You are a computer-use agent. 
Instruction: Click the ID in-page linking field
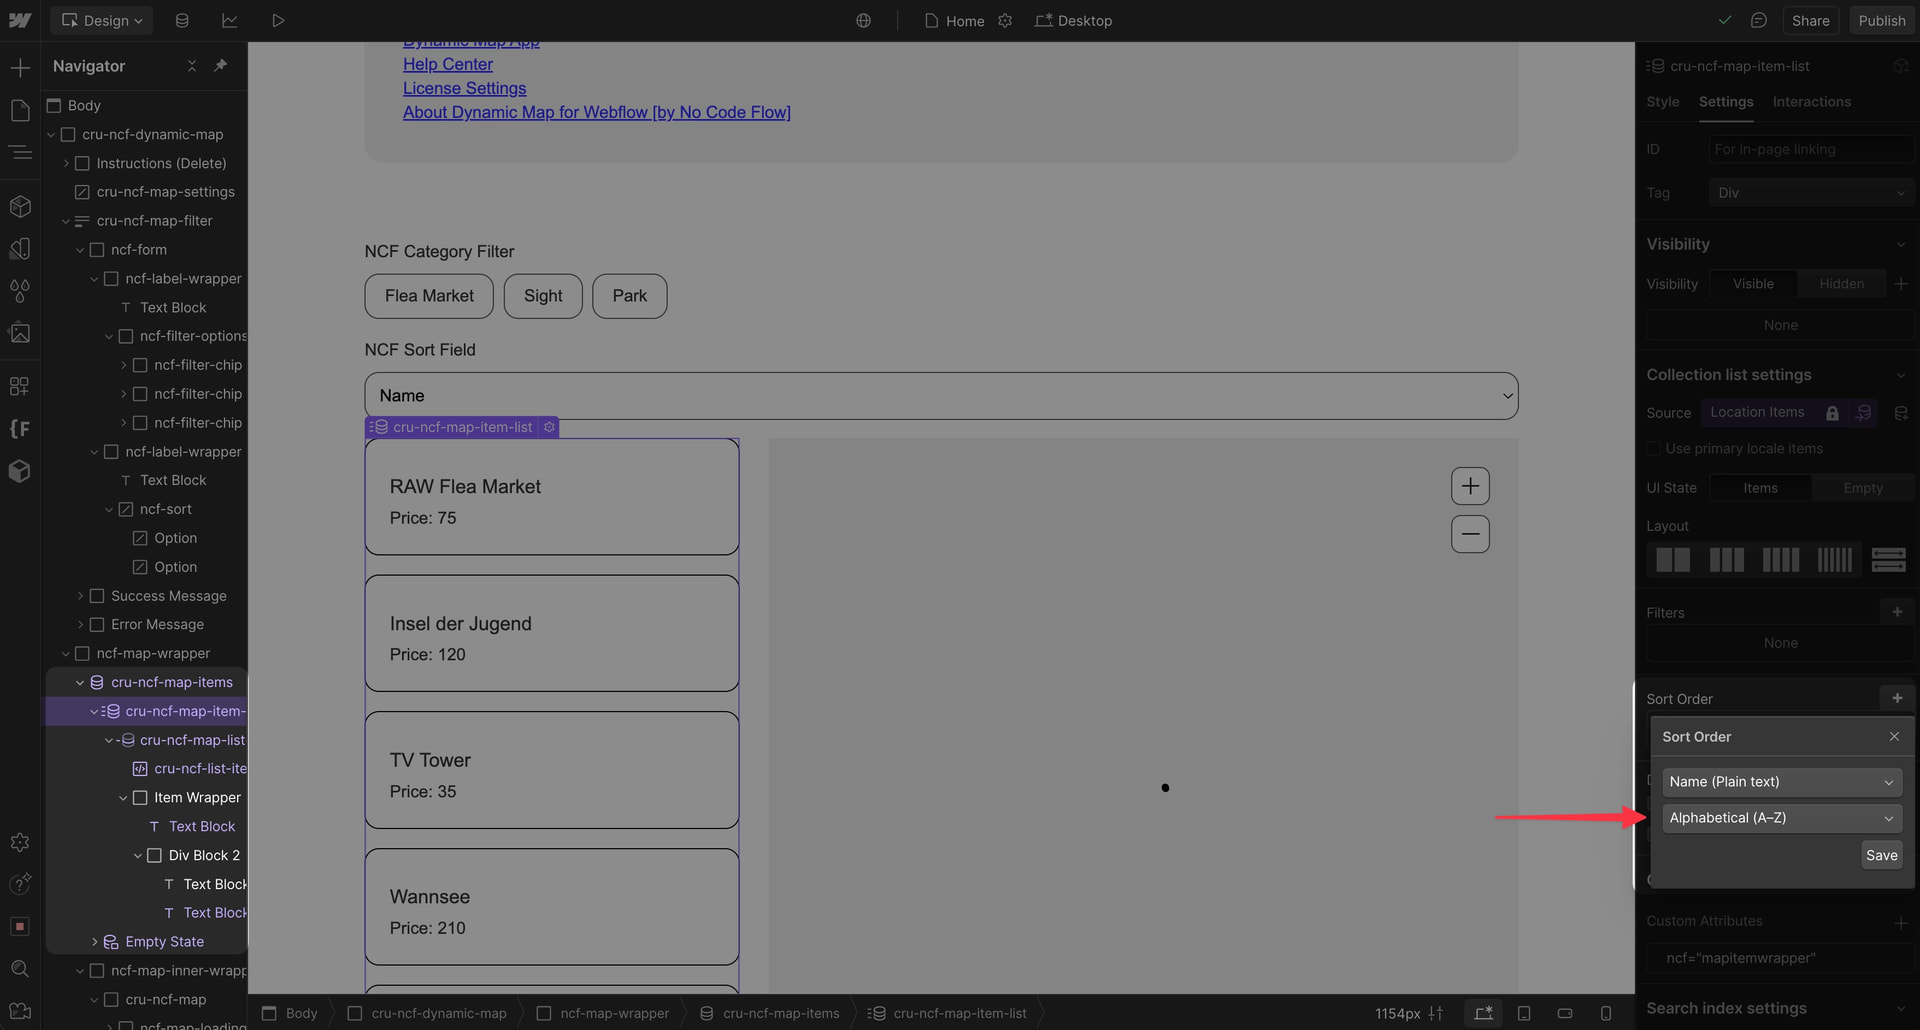tap(1811, 149)
